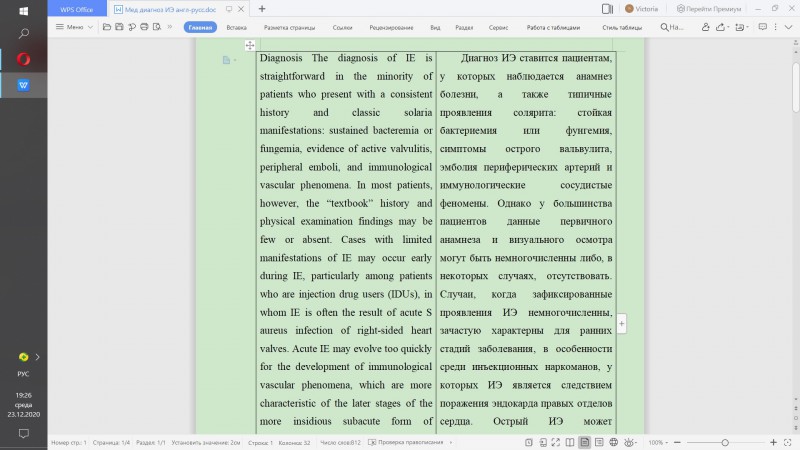Close the Мед диагноз ИЭ document tab
The image size is (800, 450).
[241, 9]
